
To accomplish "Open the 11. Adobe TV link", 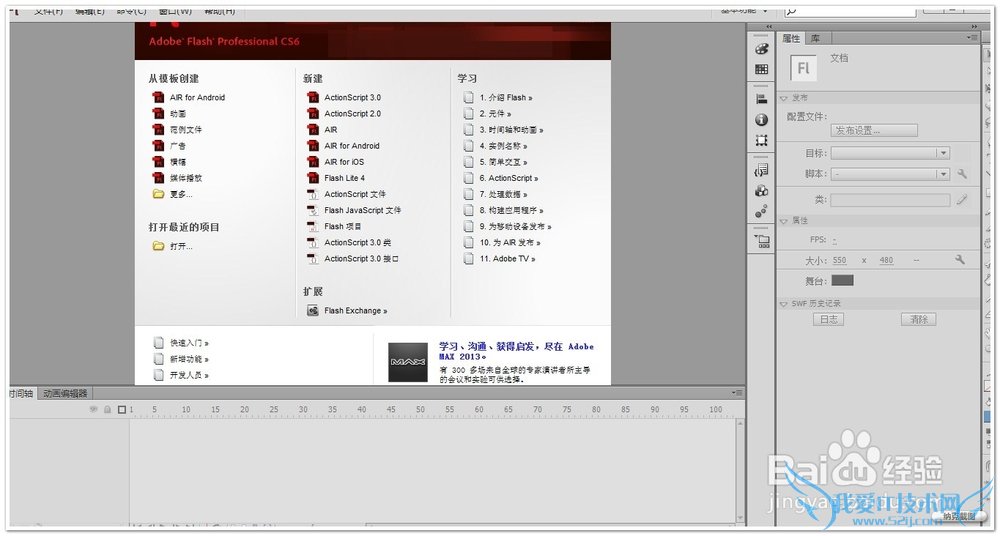I will [x=508, y=258].
